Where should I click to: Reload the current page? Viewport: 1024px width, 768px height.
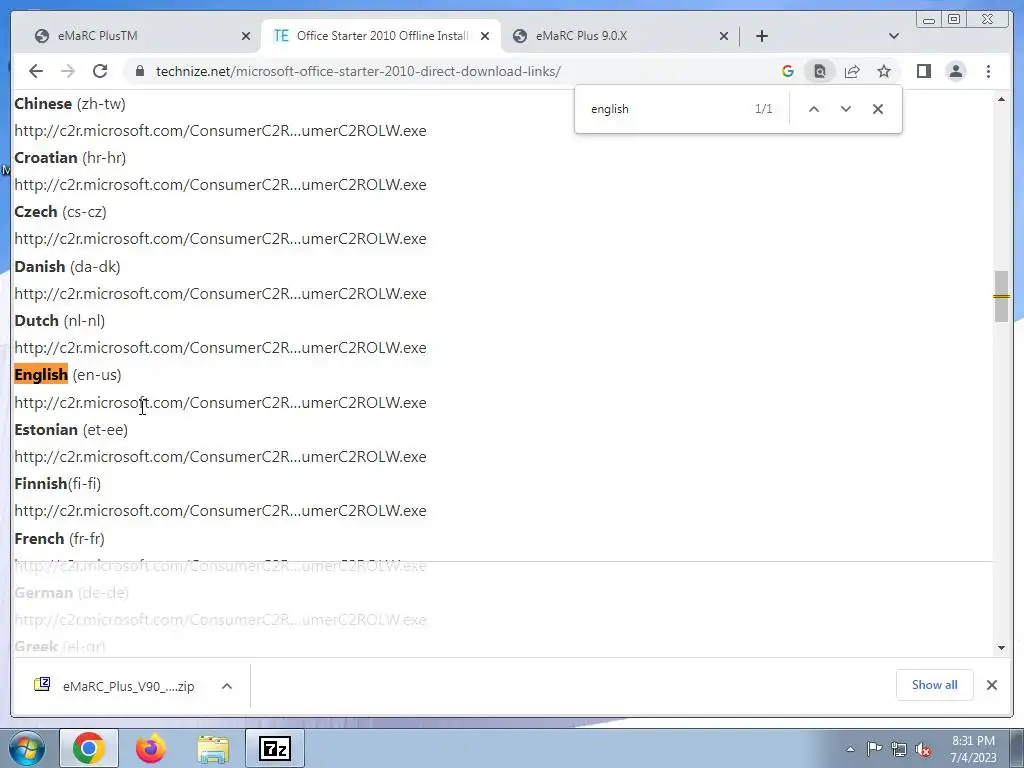coord(100,71)
